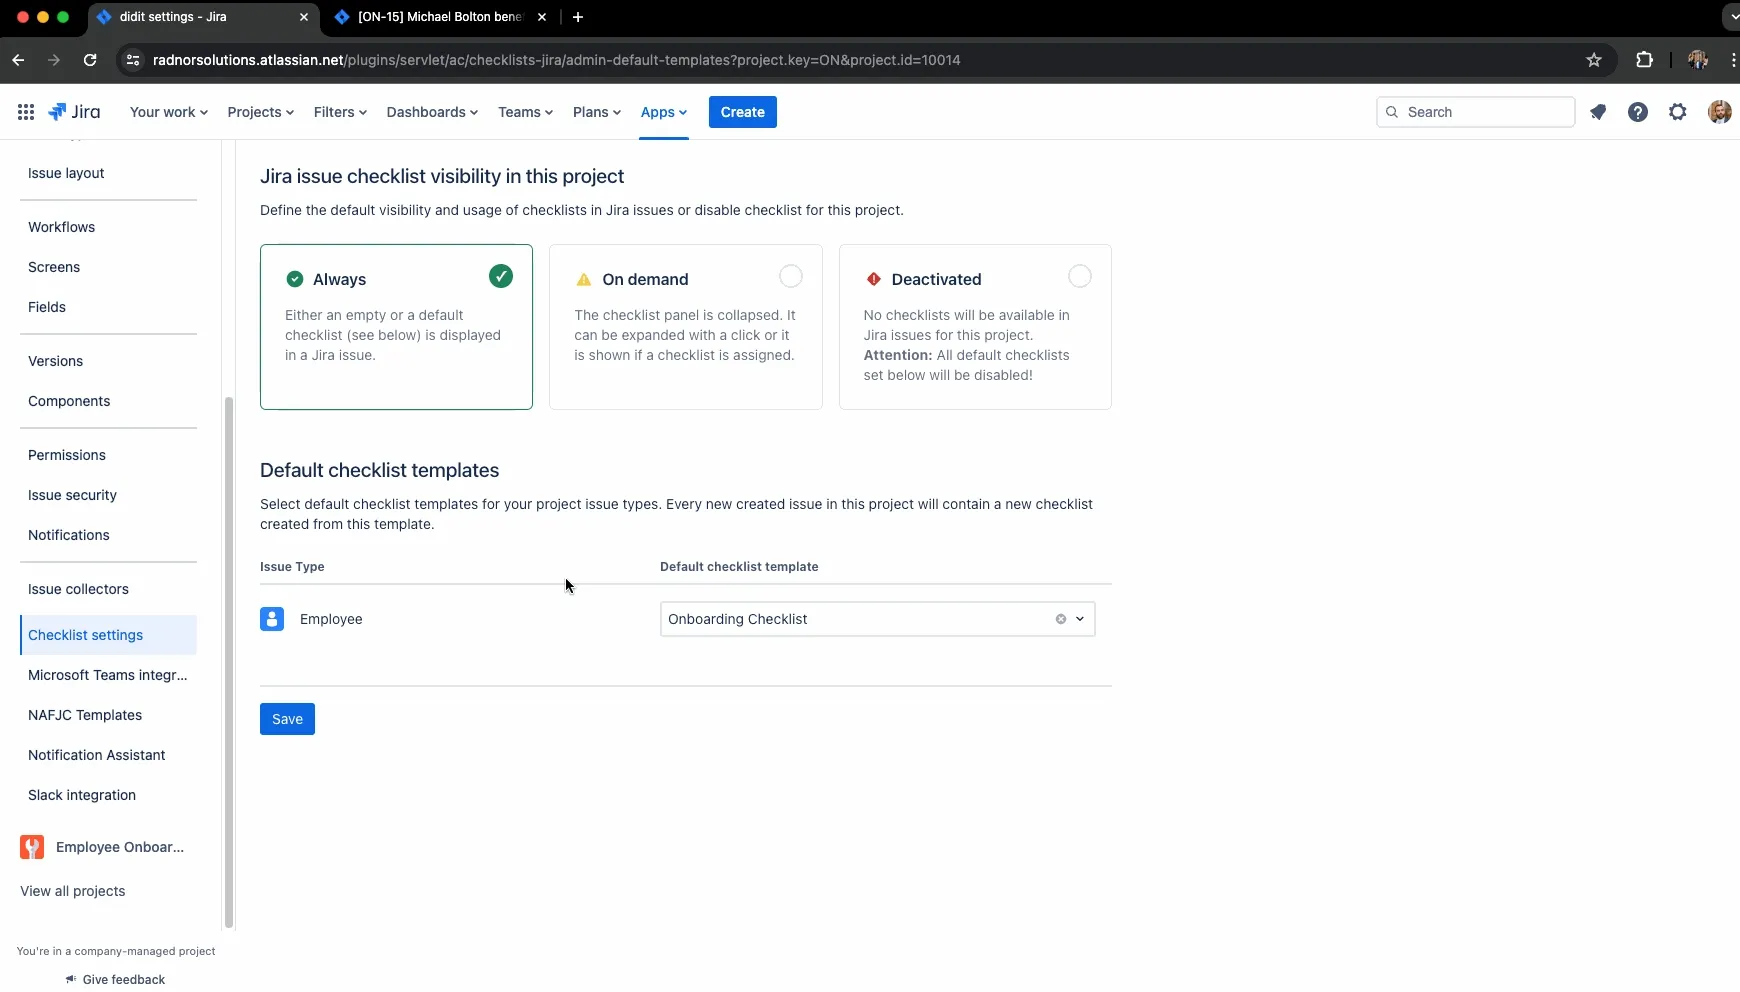Viewport: 1740px width, 992px height.
Task: Click the Chrome profile avatar in toolbar
Action: (1698, 60)
